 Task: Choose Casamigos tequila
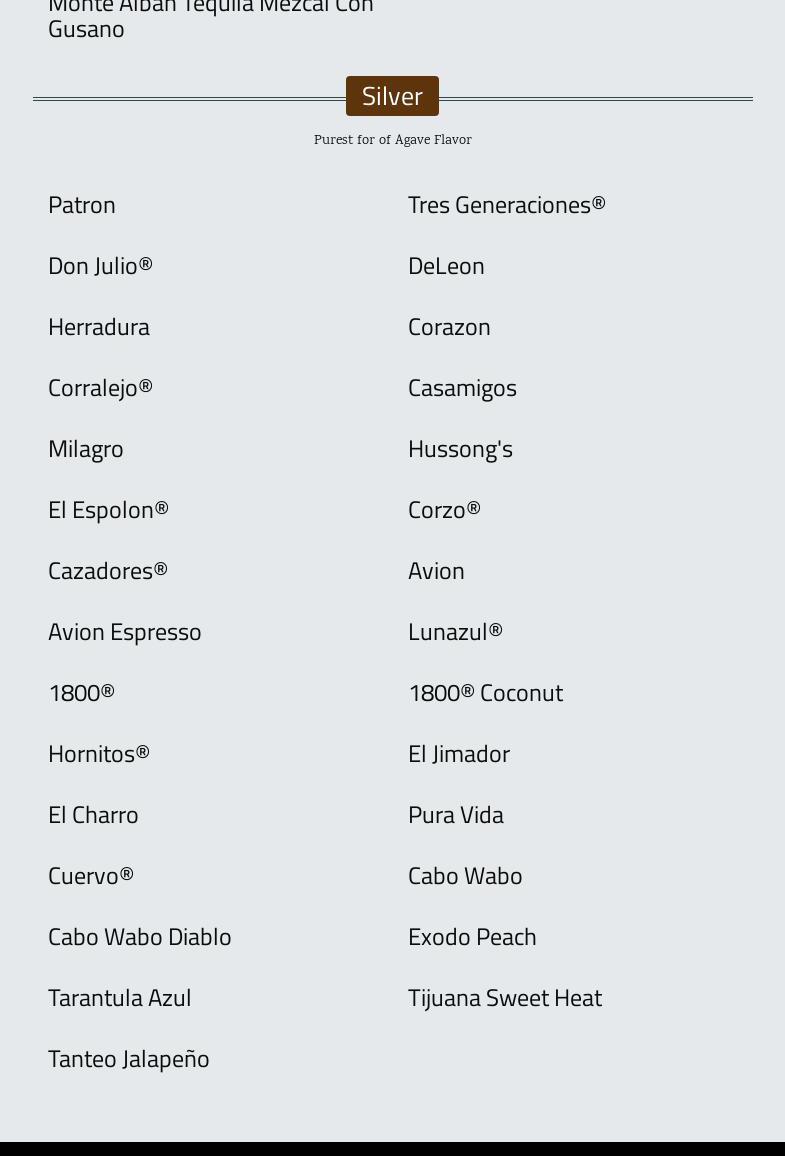click(x=462, y=388)
